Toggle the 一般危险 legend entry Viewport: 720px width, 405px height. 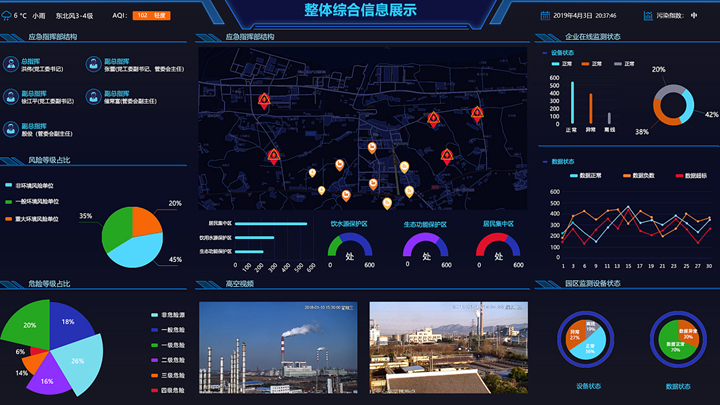point(168,330)
